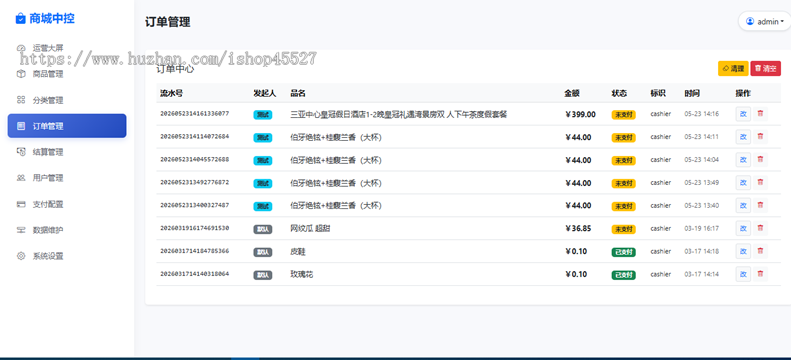This screenshot has height=360, width=791.
Task: Click order number 2026031714184785366
Action: click(x=195, y=251)
